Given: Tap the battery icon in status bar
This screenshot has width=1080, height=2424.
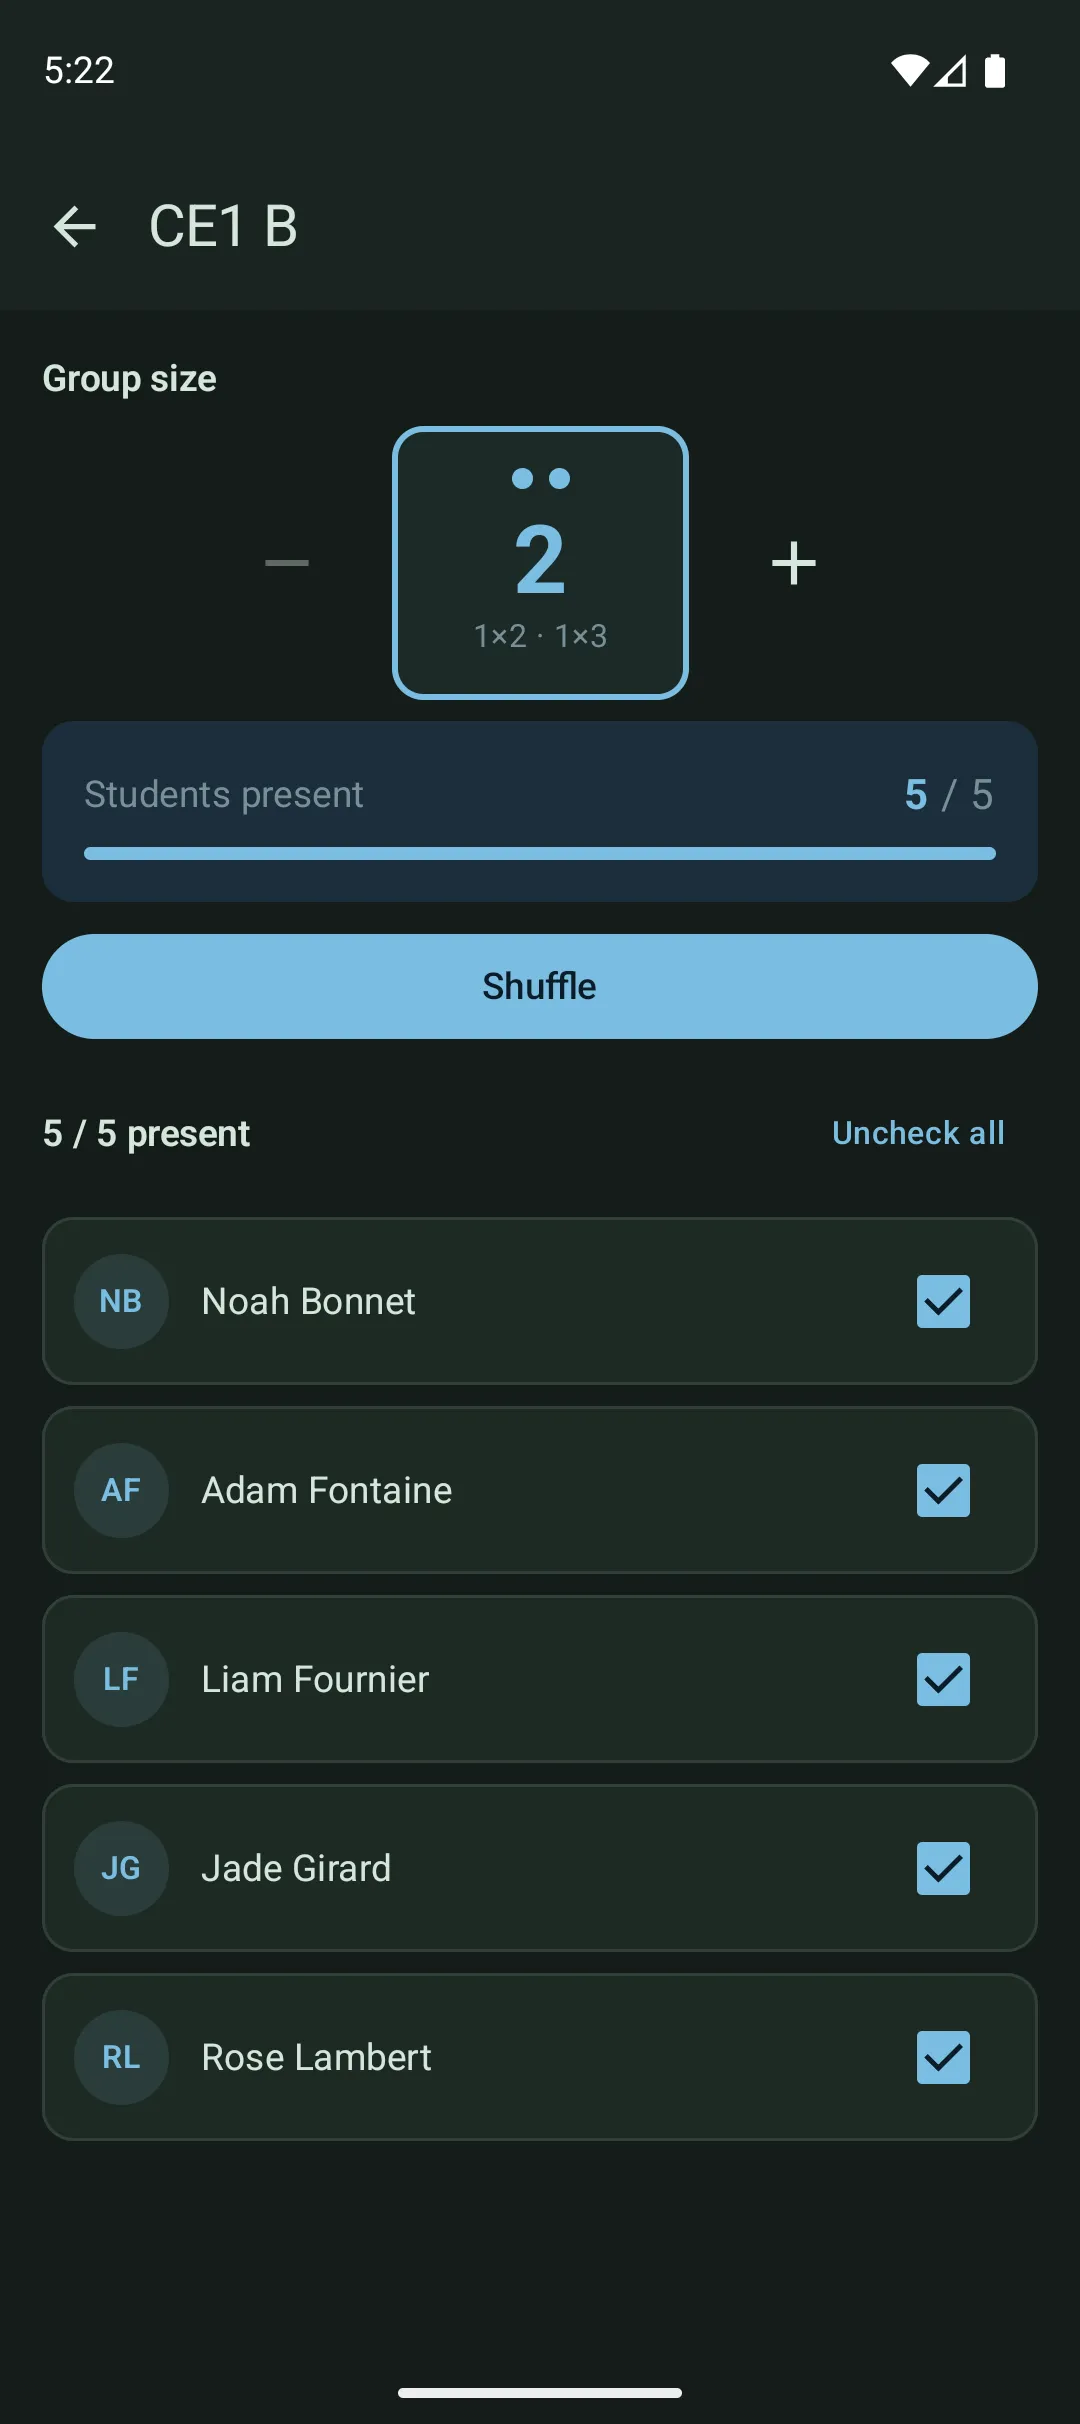Looking at the screenshot, I should coord(994,71).
